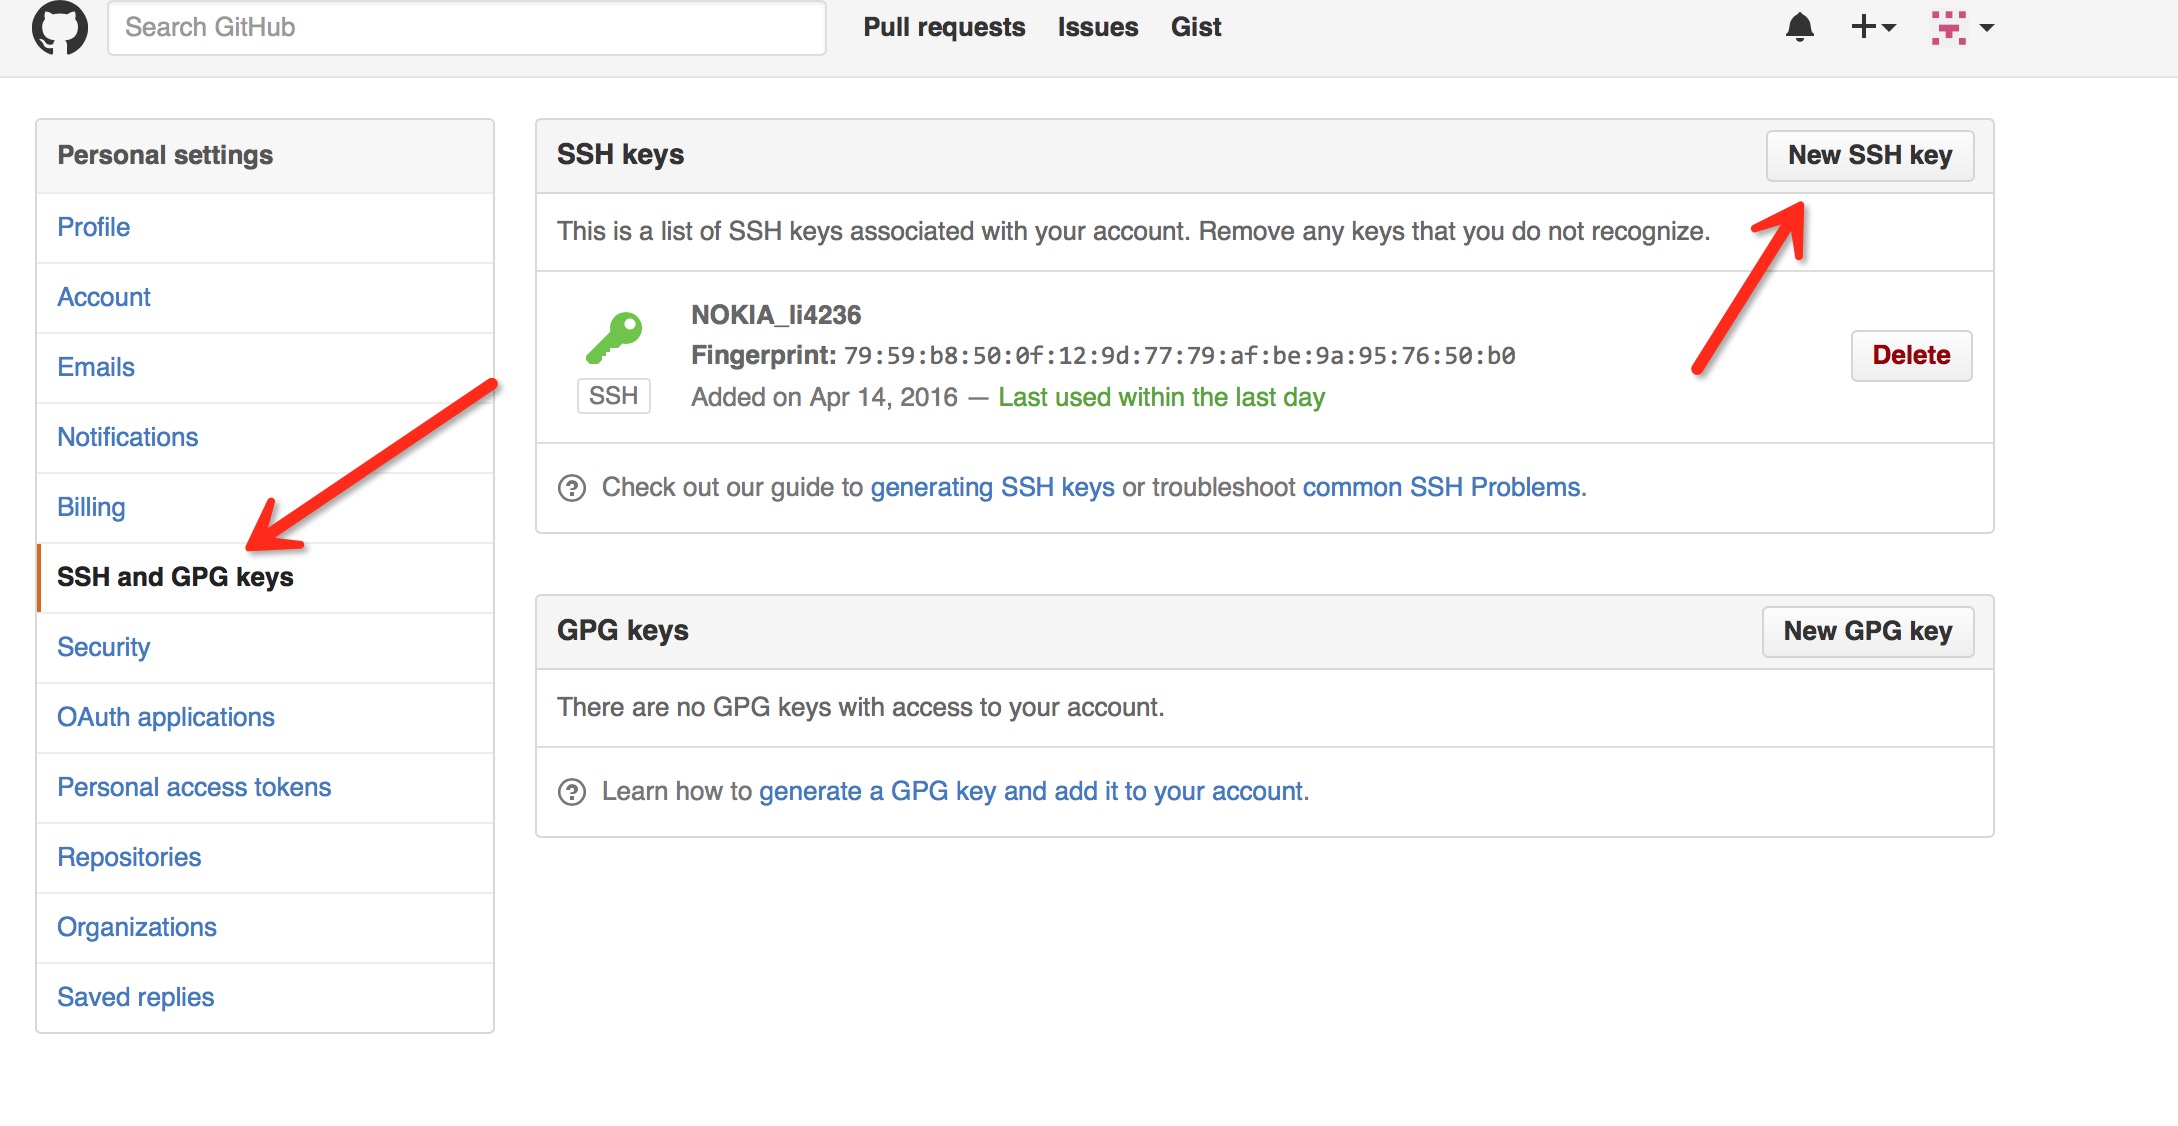Viewport: 2178px width, 1126px height.
Task: Delete the NOKIA_li4236 SSH key
Action: tap(1910, 355)
